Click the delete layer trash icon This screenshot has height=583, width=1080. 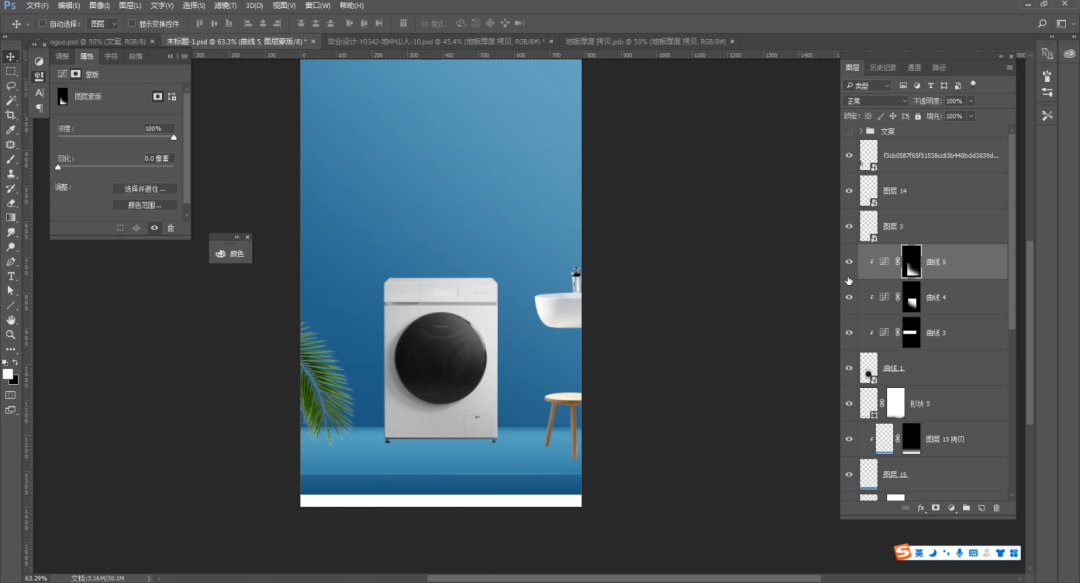tap(996, 508)
